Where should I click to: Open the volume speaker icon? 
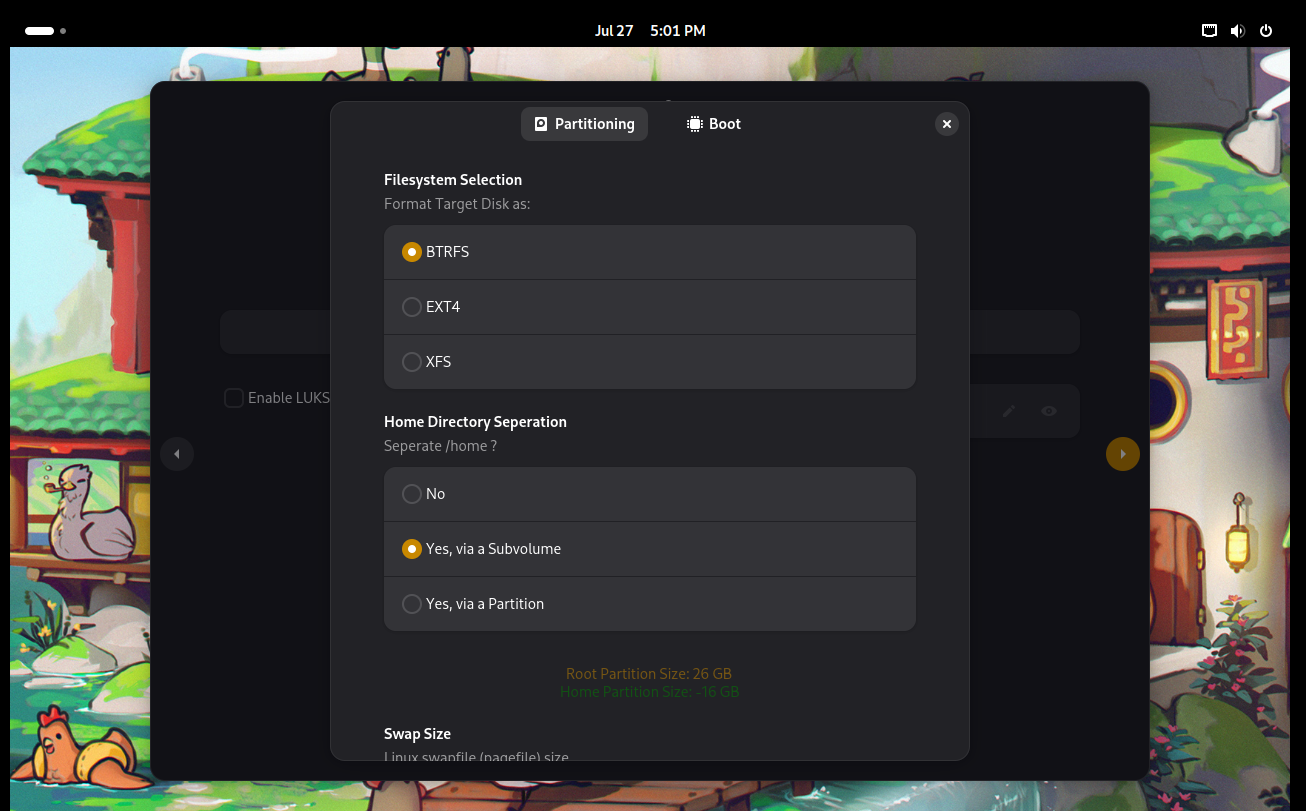[1237, 31]
